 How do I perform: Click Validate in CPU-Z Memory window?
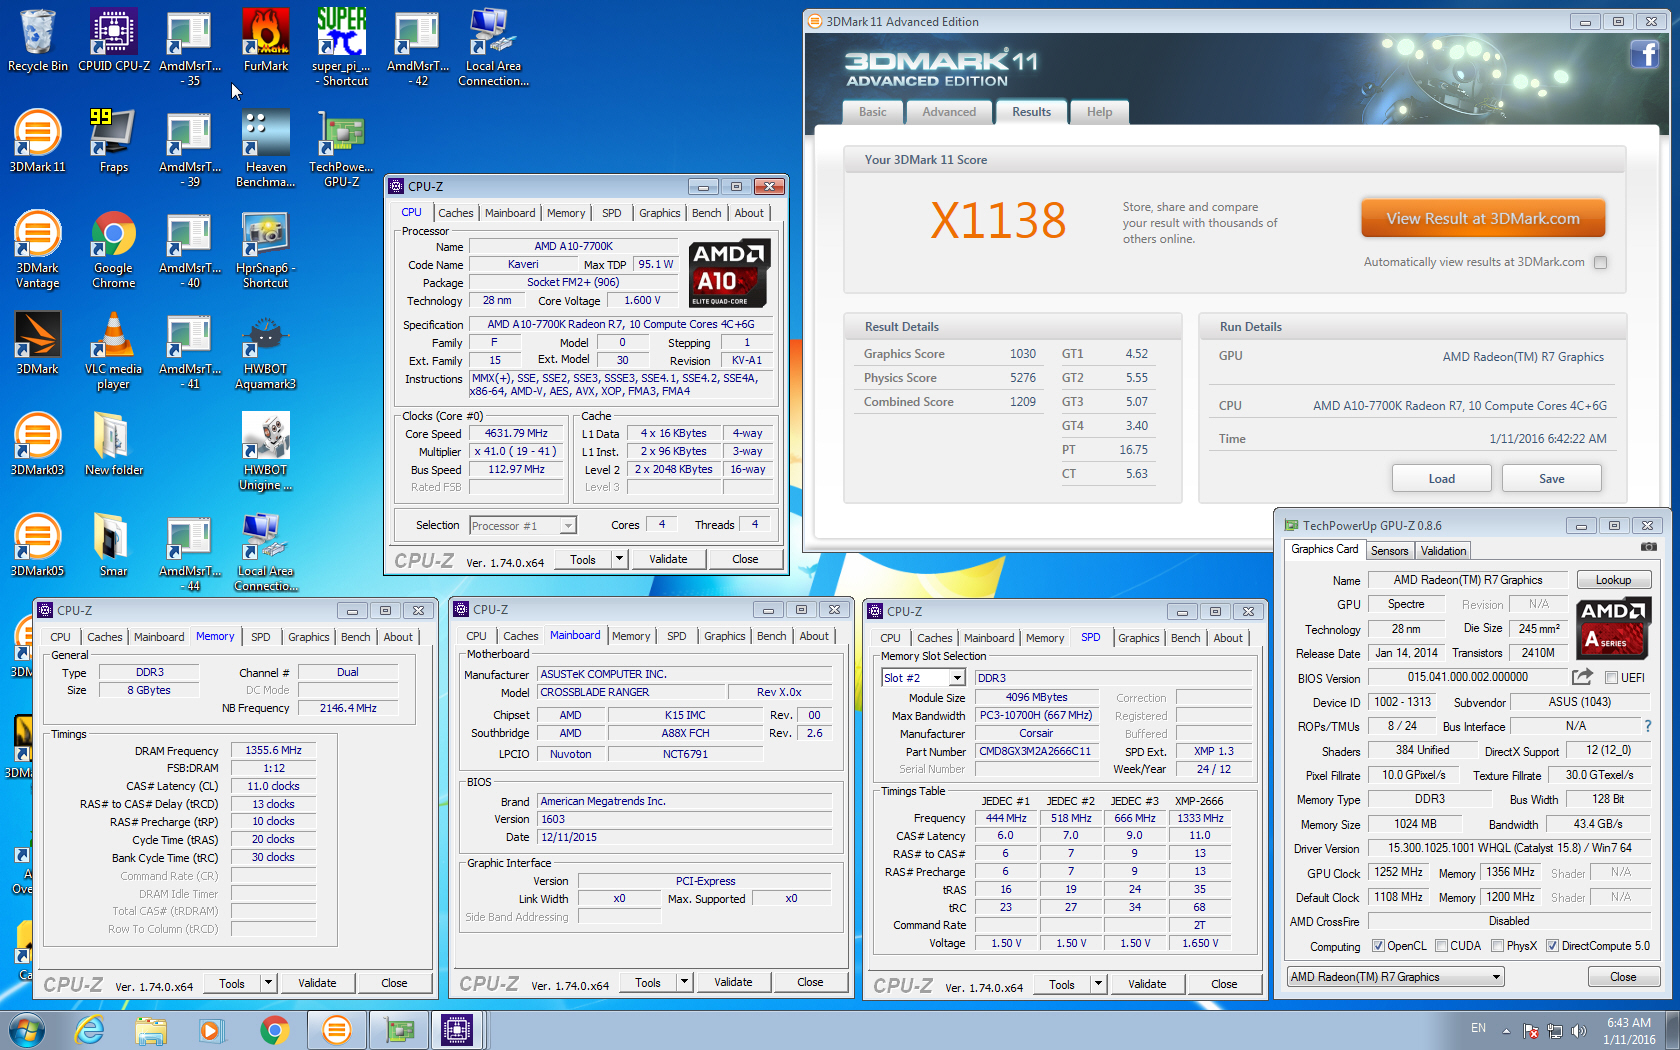317,983
